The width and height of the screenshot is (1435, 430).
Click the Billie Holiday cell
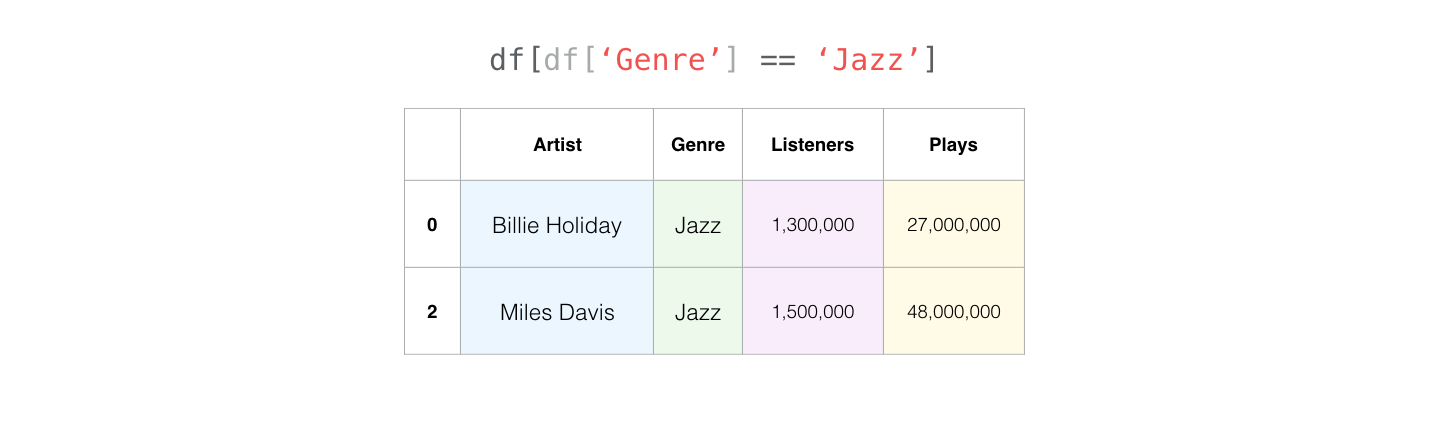coord(557,225)
